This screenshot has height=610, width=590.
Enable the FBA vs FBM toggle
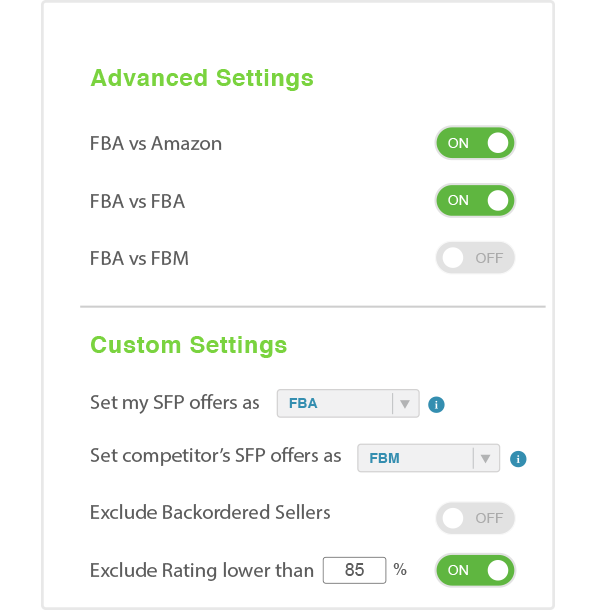475,258
